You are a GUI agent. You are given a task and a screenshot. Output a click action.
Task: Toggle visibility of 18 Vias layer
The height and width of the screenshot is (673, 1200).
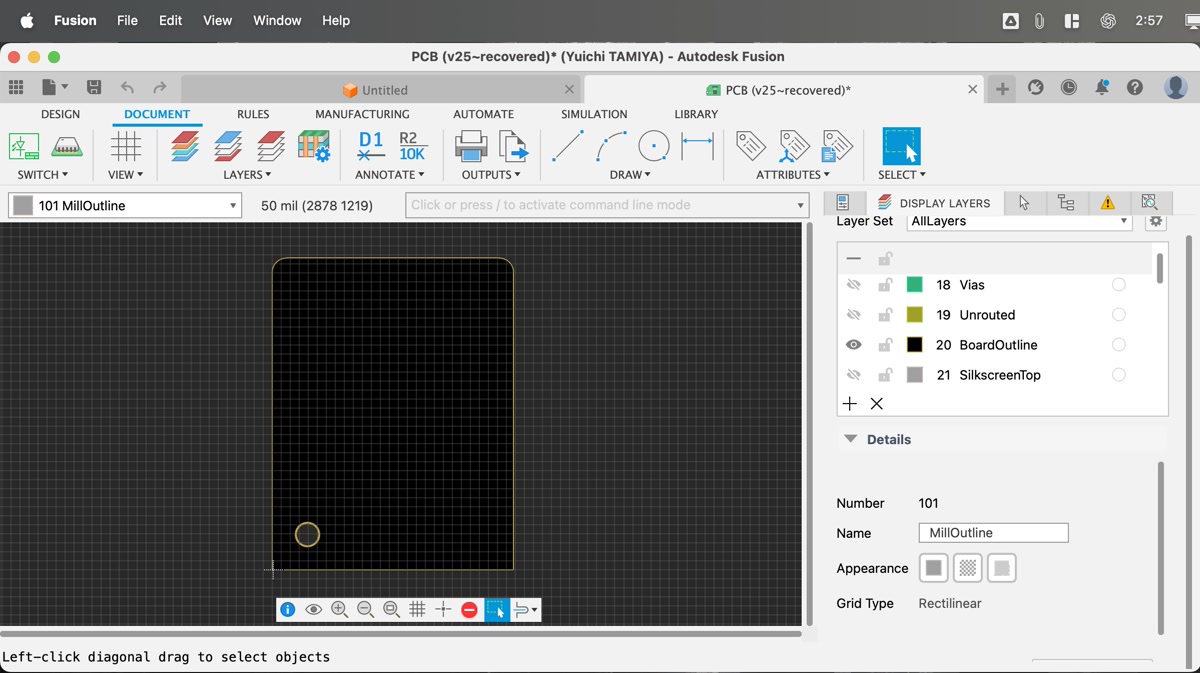click(x=853, y=285)
